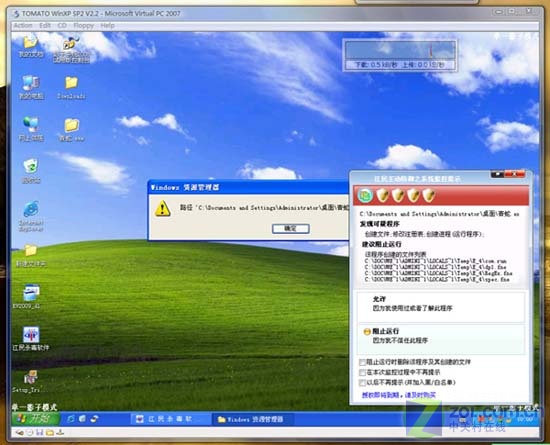Open the CD menu in Virtual PC
The height and width of the screenshot is (445, 550).
pyautogui.click(x=62, y=26)
